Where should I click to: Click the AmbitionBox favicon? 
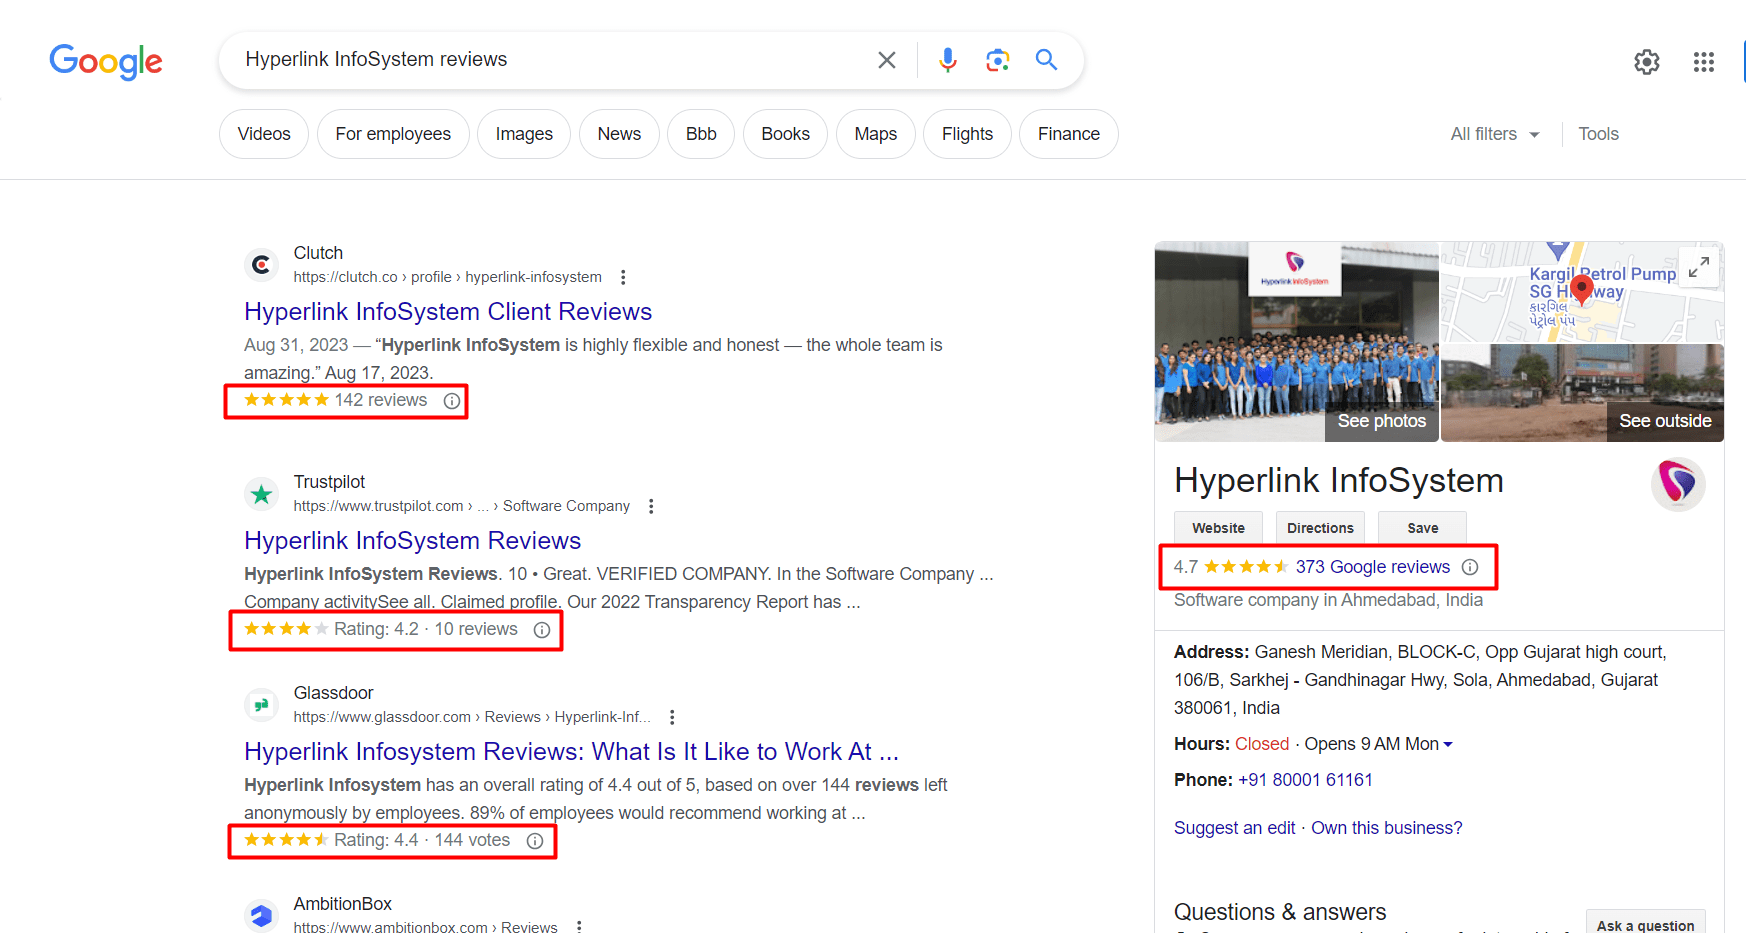[261, 916]
